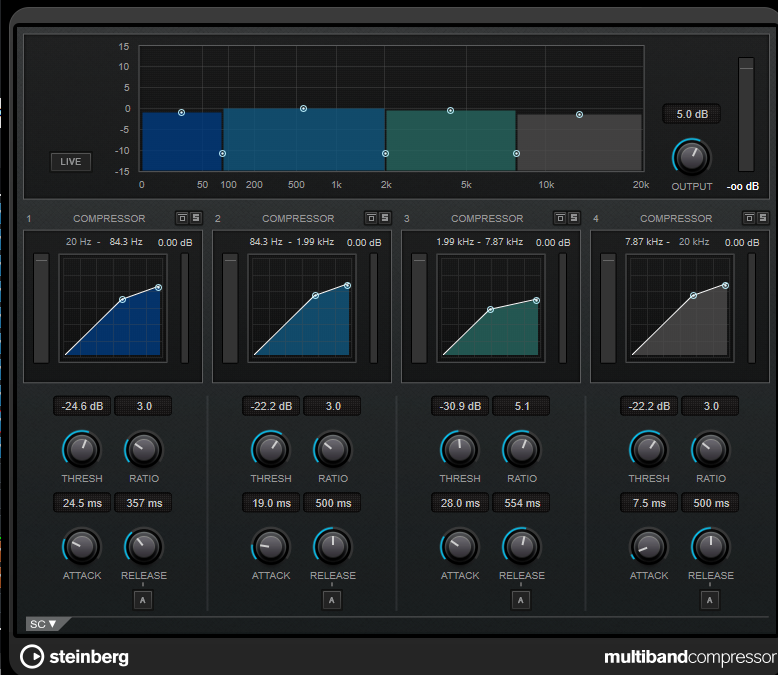Solo band 4 compressor
The height and width of the screenshot is (675, 778).
pyautogui.click(x=763, y=218)
